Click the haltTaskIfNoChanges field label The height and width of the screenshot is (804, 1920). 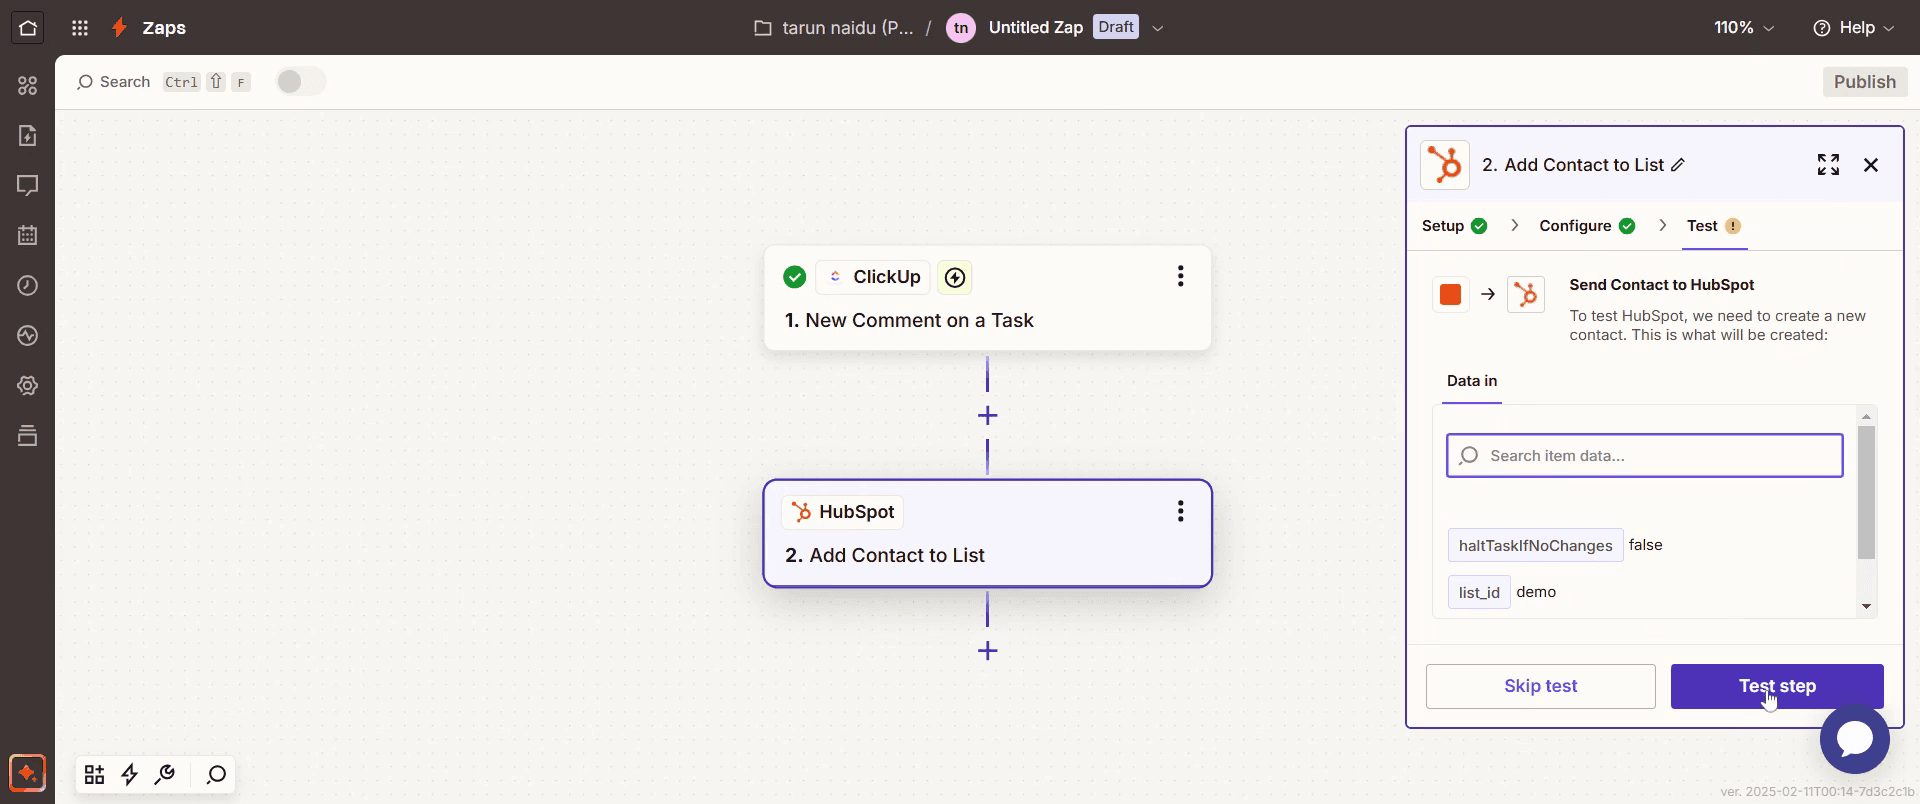(x=1535, y=545)
